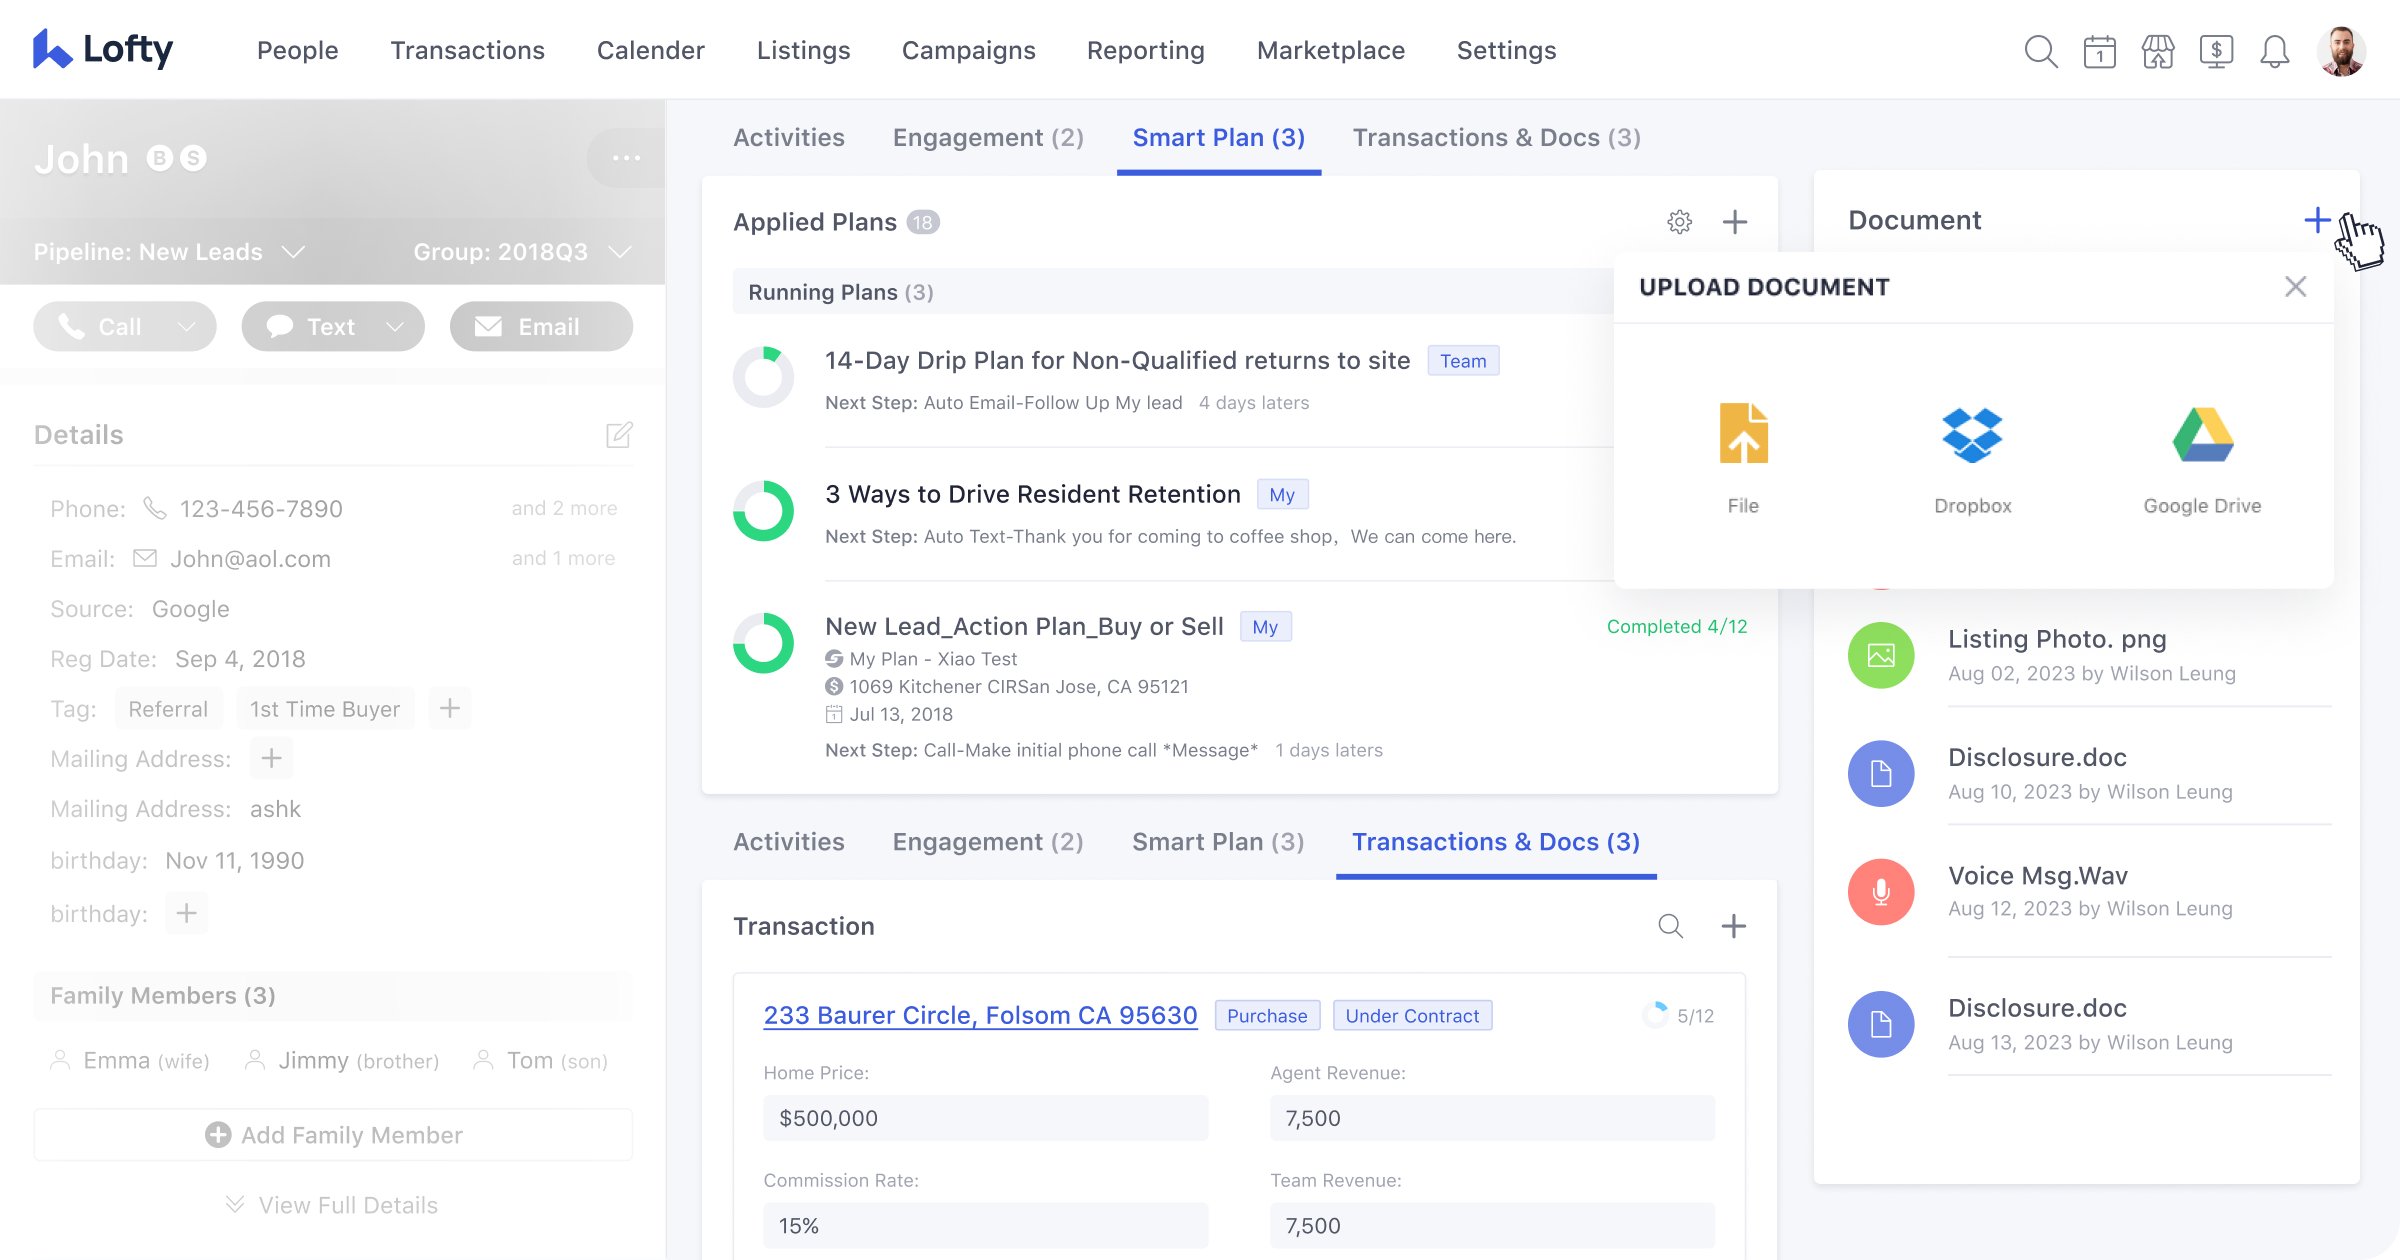The width and height of the screenshot is (2400, 1260).
Task: Click the notifications bell icon
Action: [x=2274, y=51]
